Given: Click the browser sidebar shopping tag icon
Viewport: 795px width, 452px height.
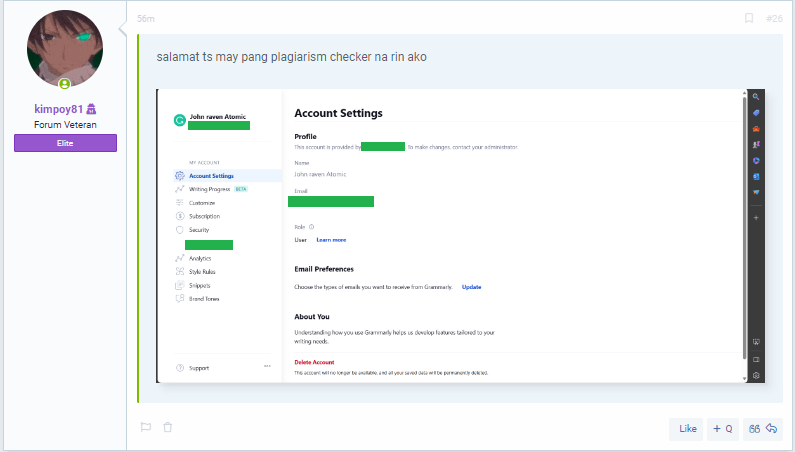Looking at the screenshot, I should tap(756, 113).
